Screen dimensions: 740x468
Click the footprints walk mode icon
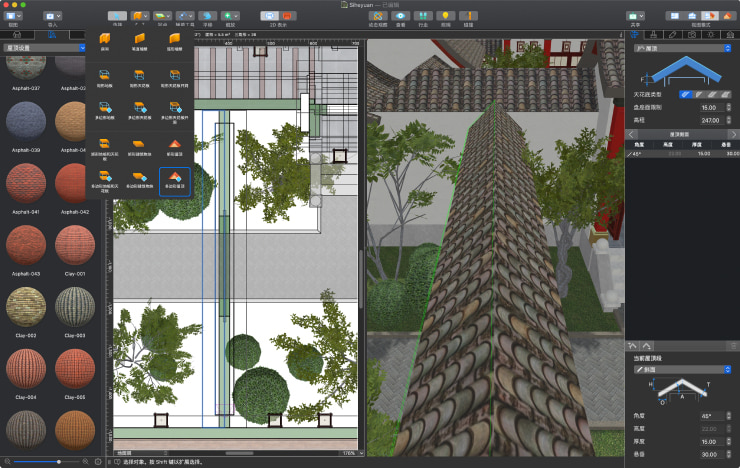[423, 16]
